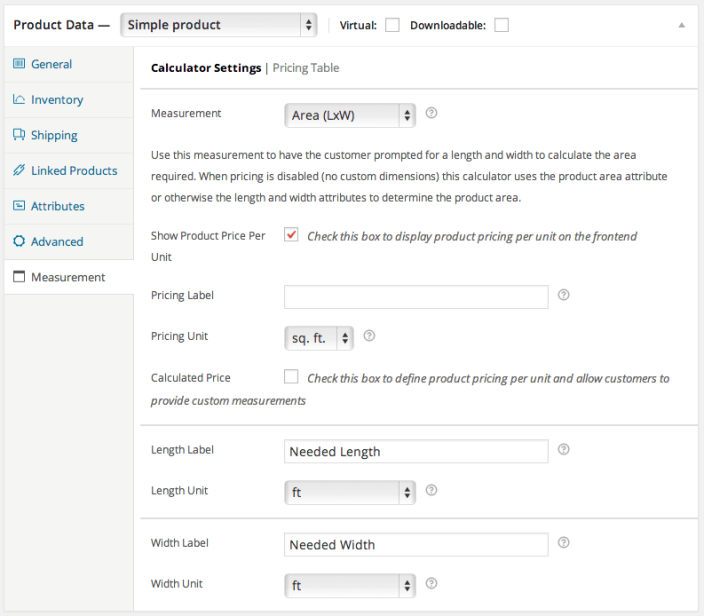Image resolution: width=704 pixels, height=616 pixels.
Task: Uncheck Show Product Price Per Unit
Action: [x=291, y=235]
